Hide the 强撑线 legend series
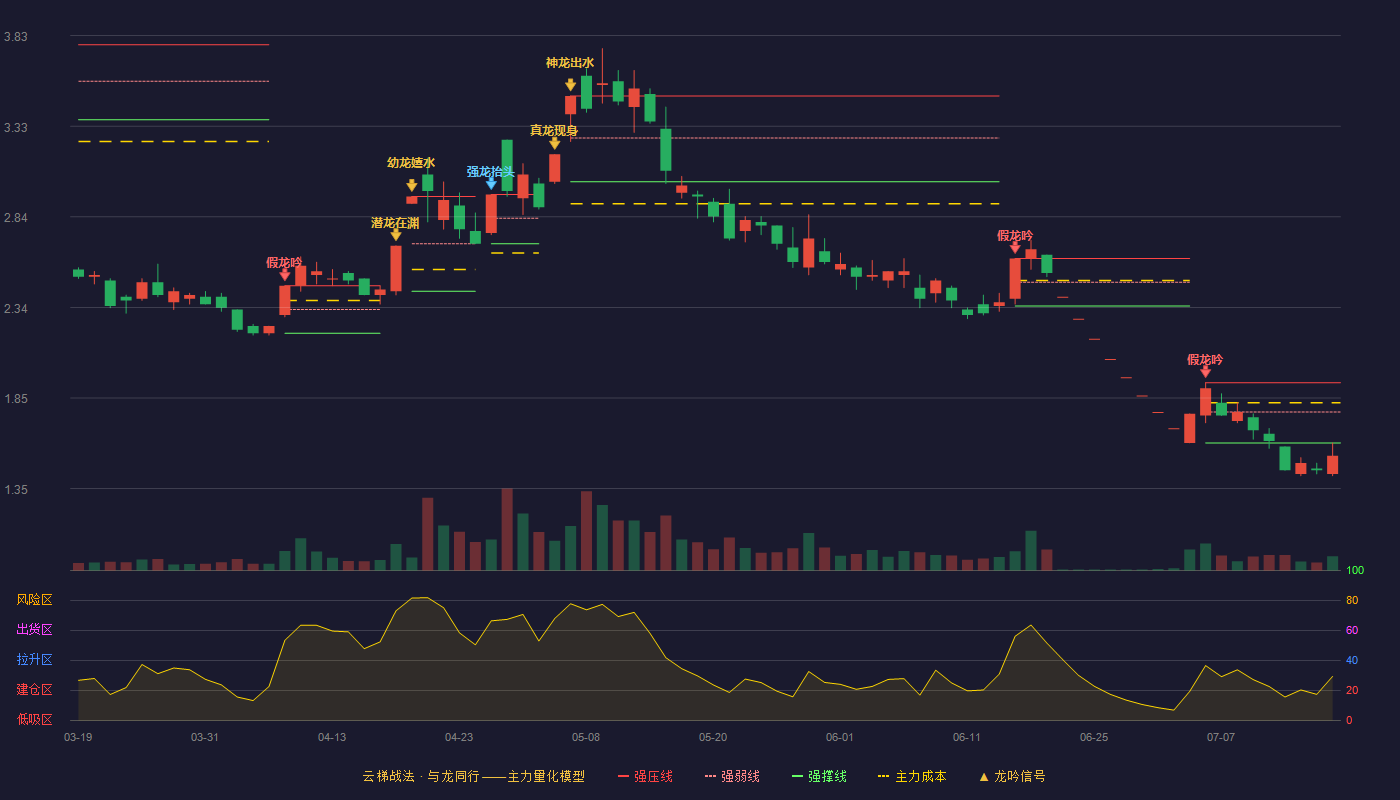1400x800 pixels. [819, 776]
